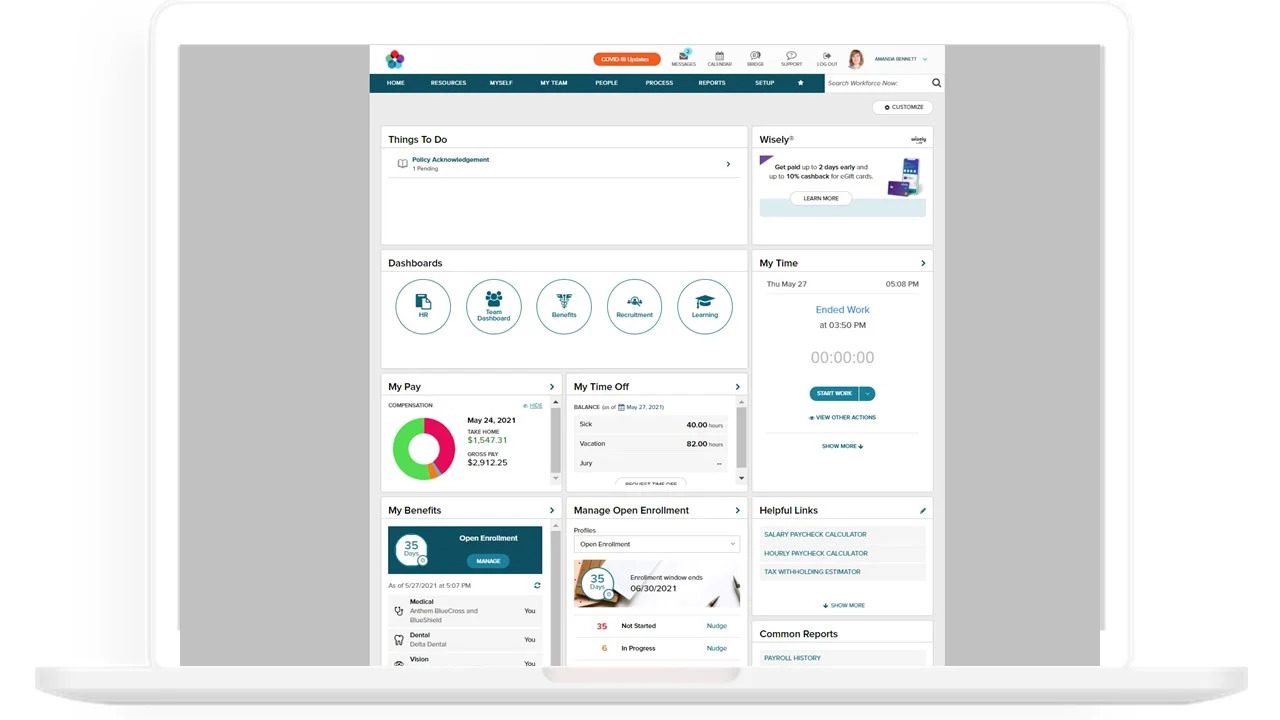Open the Bridge icon
The image size is (1280, 720).
pos(755,57)
